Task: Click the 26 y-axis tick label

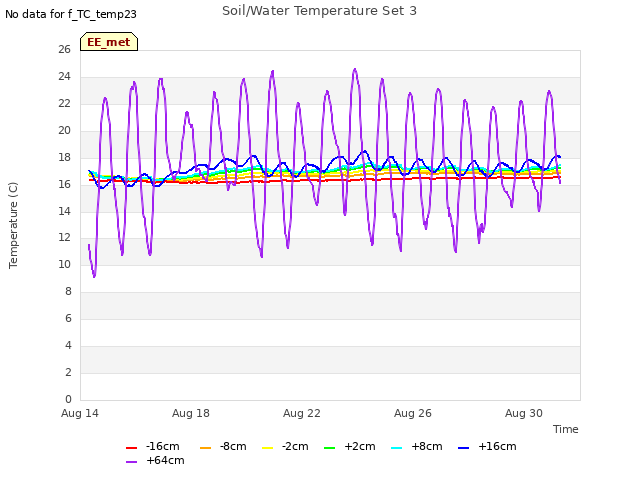Action: pos(64,49)
